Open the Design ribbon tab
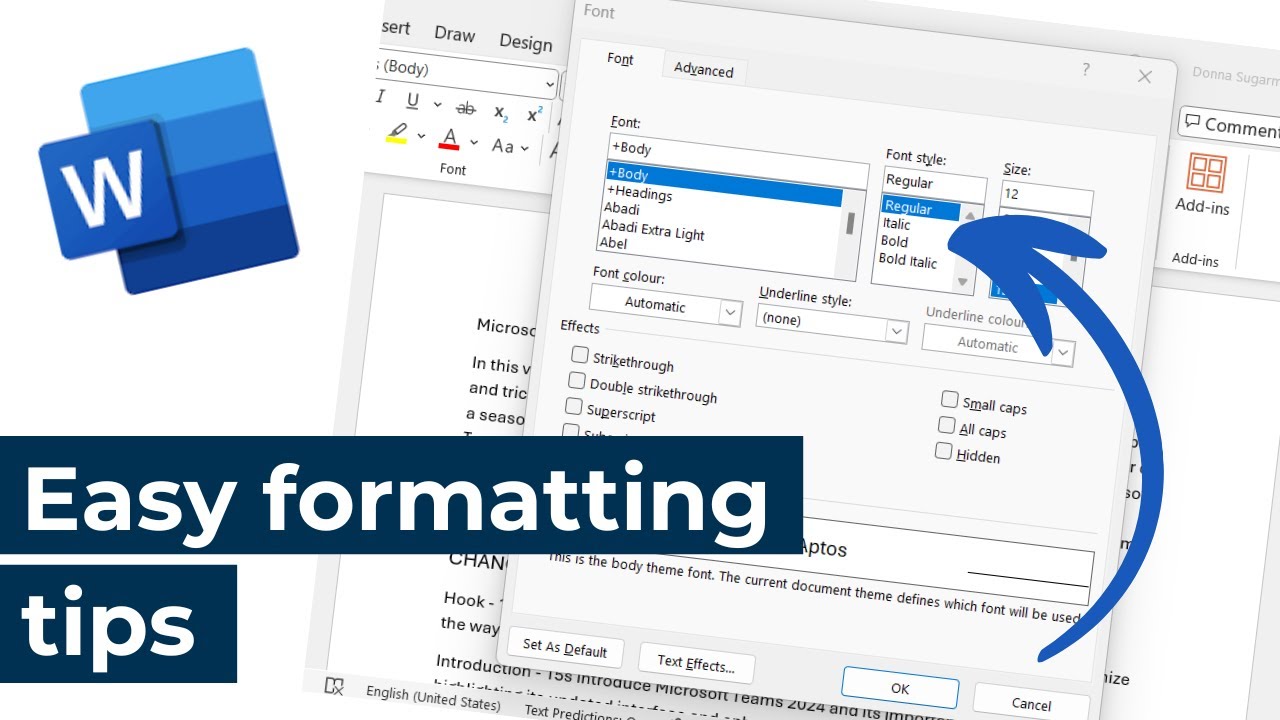 (x=525, y=42)
